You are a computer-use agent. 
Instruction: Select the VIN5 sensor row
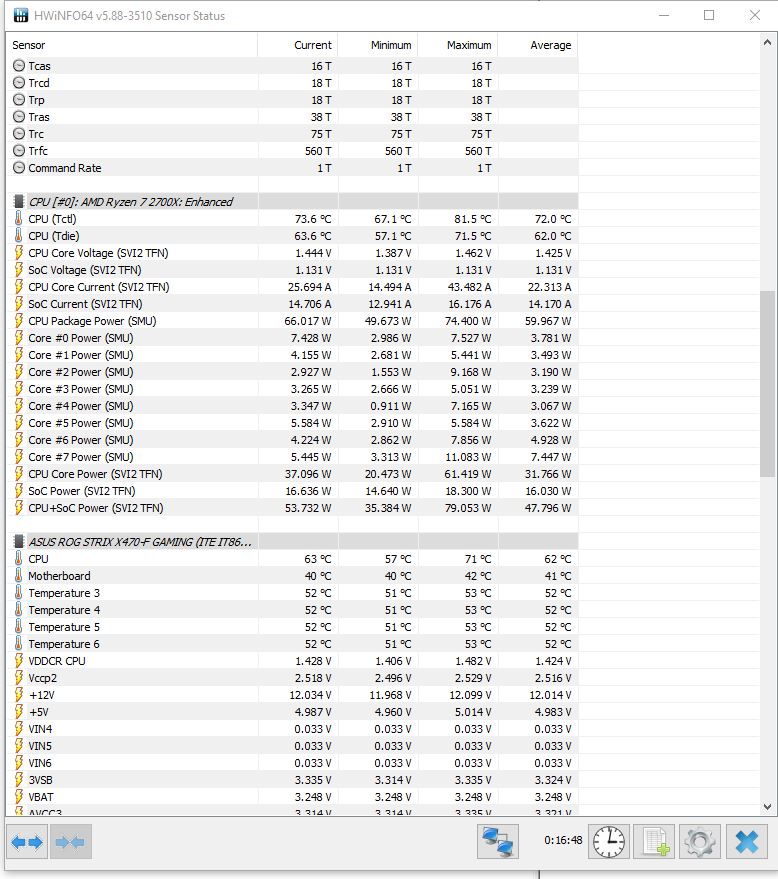click(x=292, y=746)
